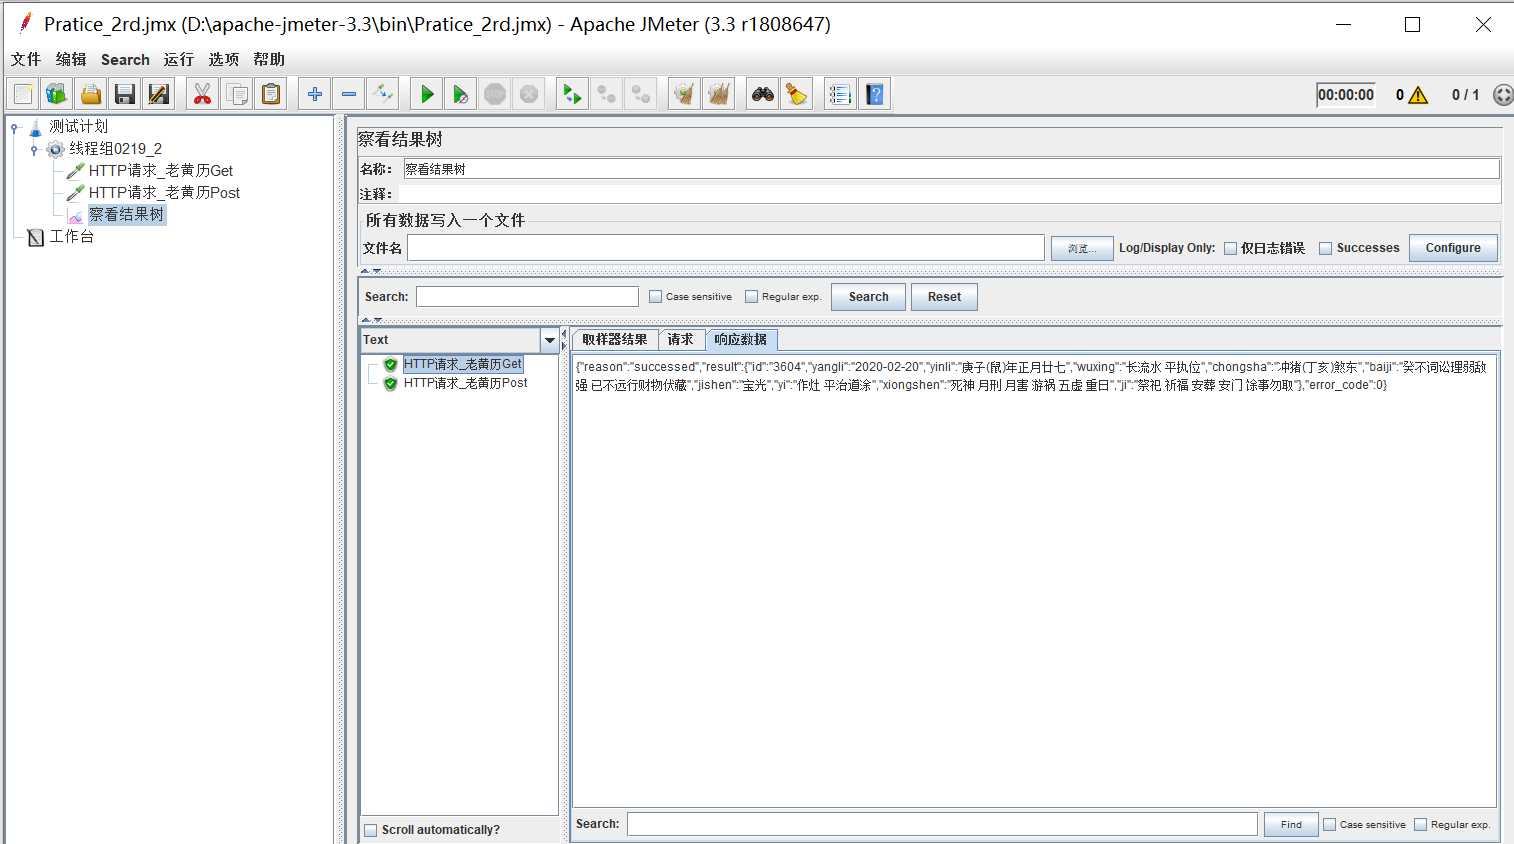Toggle the 仅日志错误 checkbox
The image size is (1514, 844).
(x=1231, y=248)
